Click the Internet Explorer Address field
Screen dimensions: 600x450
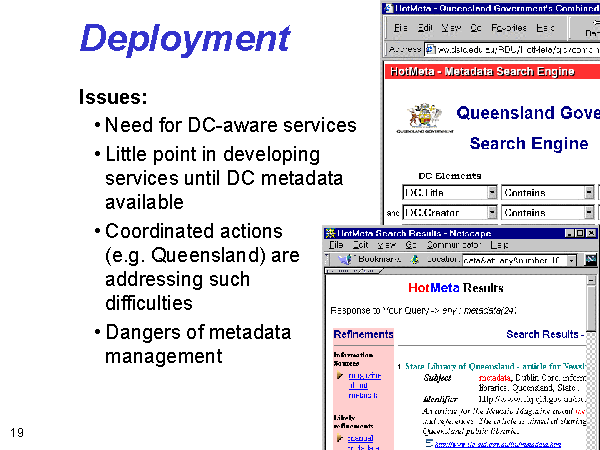(513, 49)
